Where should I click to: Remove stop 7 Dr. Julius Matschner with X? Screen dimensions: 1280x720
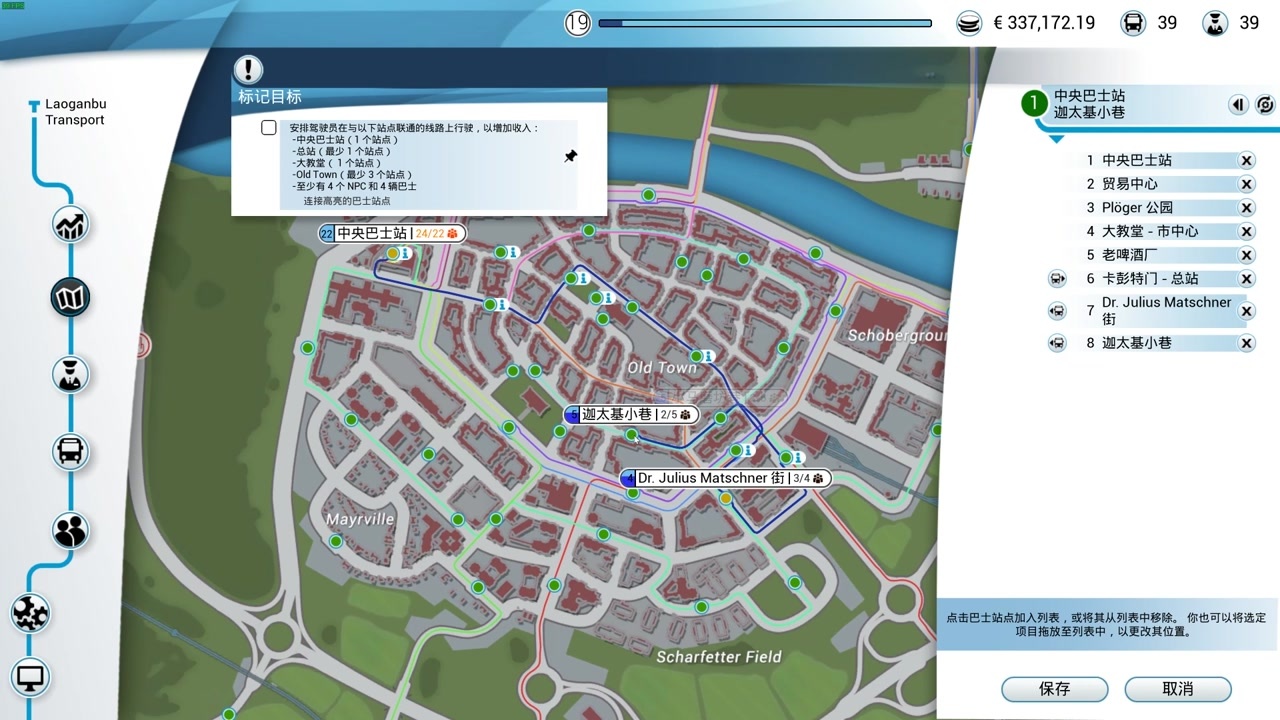click(x=1247, y=311)
